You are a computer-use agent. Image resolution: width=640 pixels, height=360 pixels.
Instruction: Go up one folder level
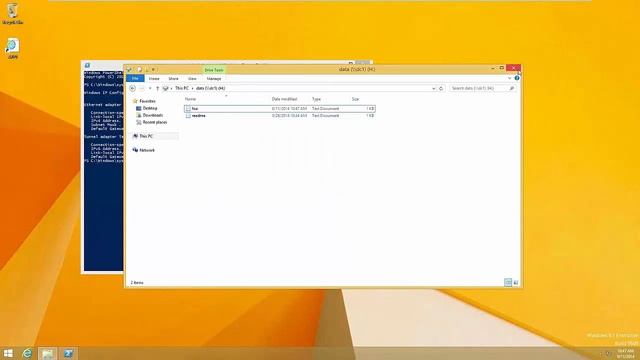click(157, 88)
